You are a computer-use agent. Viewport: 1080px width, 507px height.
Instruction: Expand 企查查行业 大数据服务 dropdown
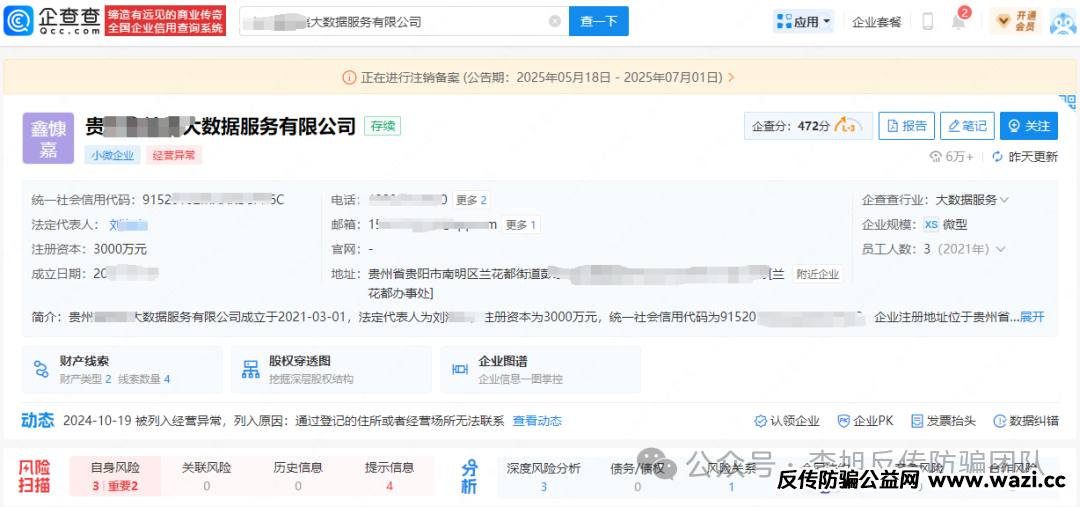point(972,200)
